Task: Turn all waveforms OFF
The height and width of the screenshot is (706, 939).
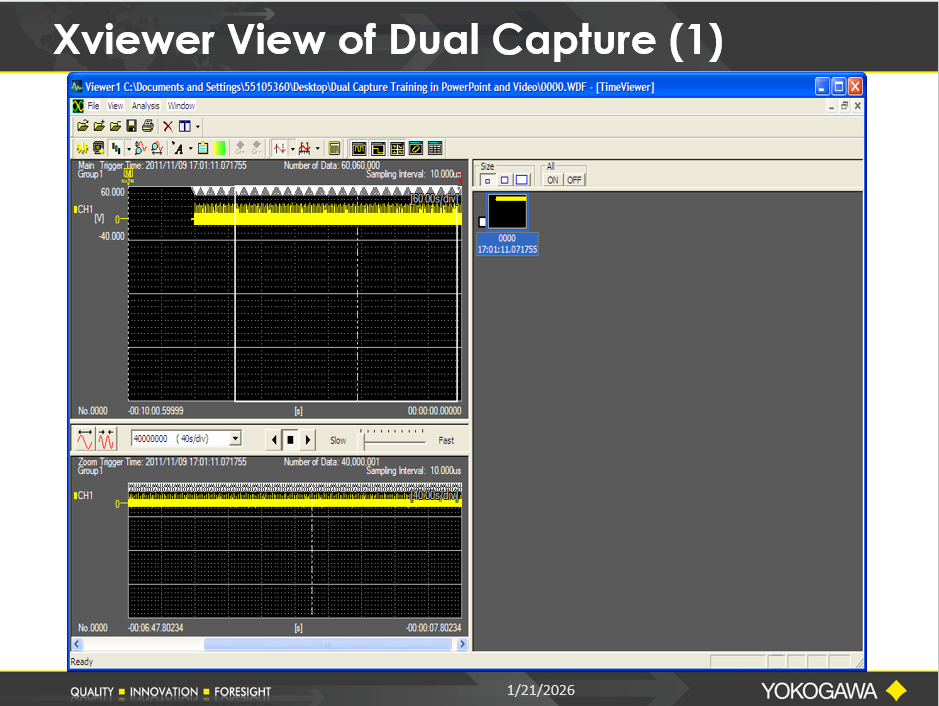Action: click(574, 180)
